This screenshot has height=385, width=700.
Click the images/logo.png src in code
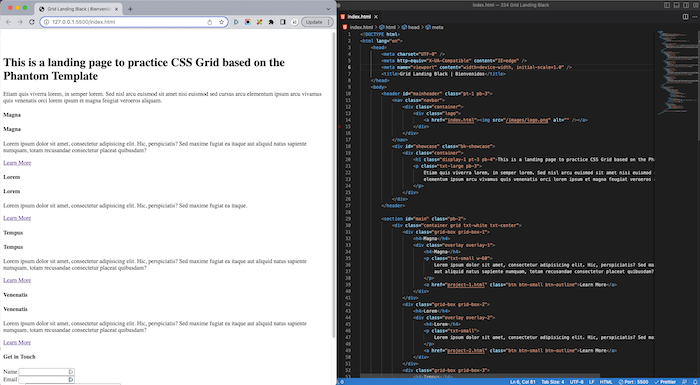[x=527, y=120]
